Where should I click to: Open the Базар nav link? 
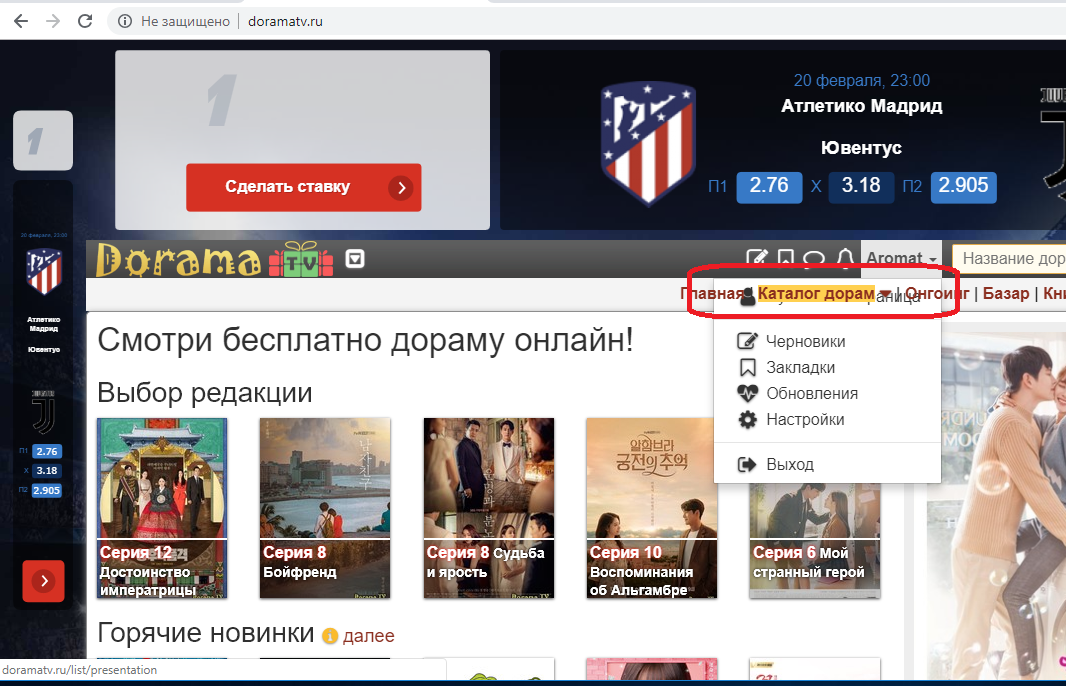(x=1006, y=293)
